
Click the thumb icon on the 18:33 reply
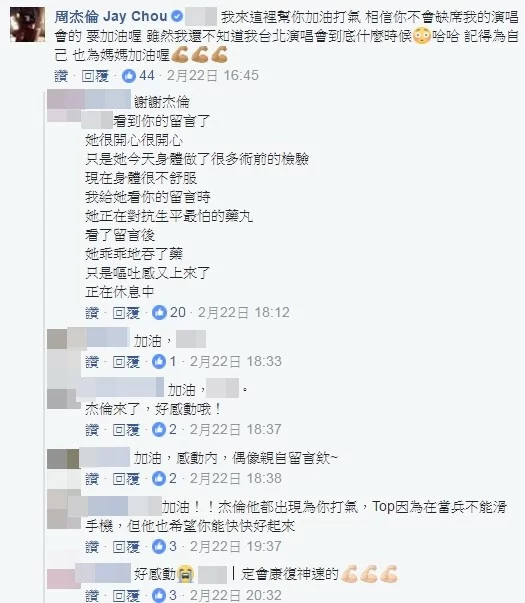[x=159, y=361]
